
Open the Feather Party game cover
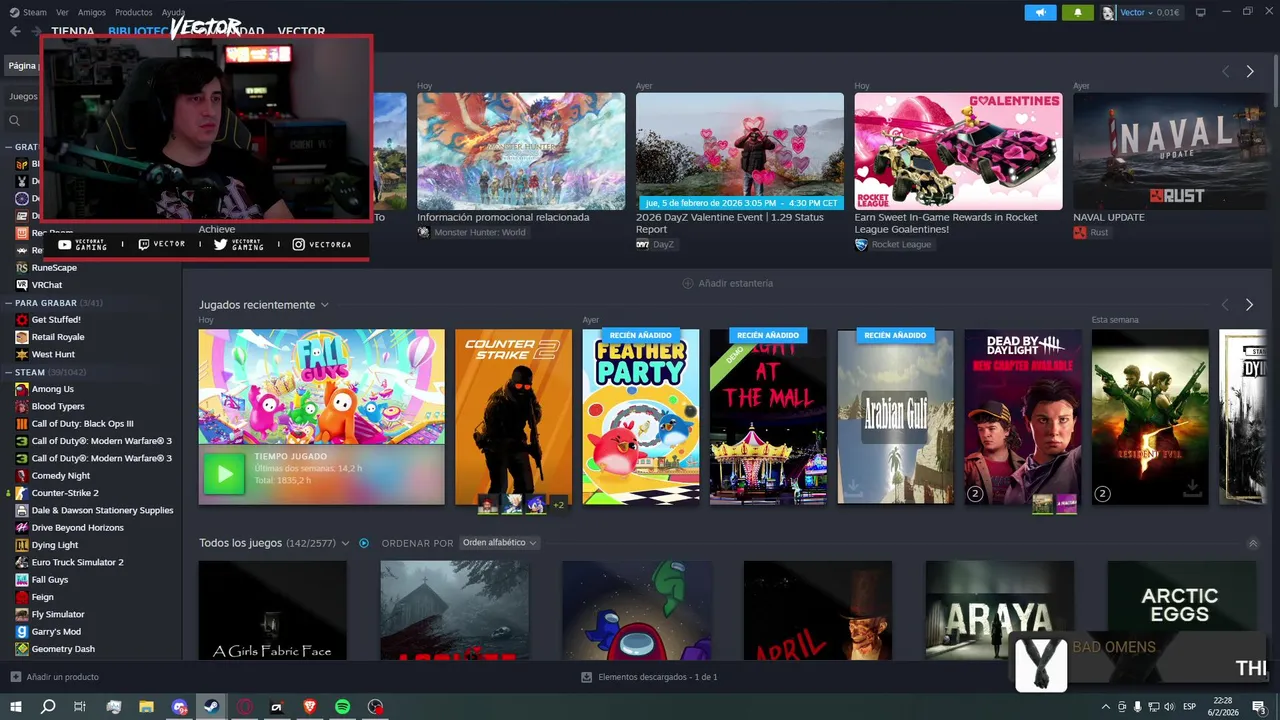pyautogui.click(x=641, y=417)
